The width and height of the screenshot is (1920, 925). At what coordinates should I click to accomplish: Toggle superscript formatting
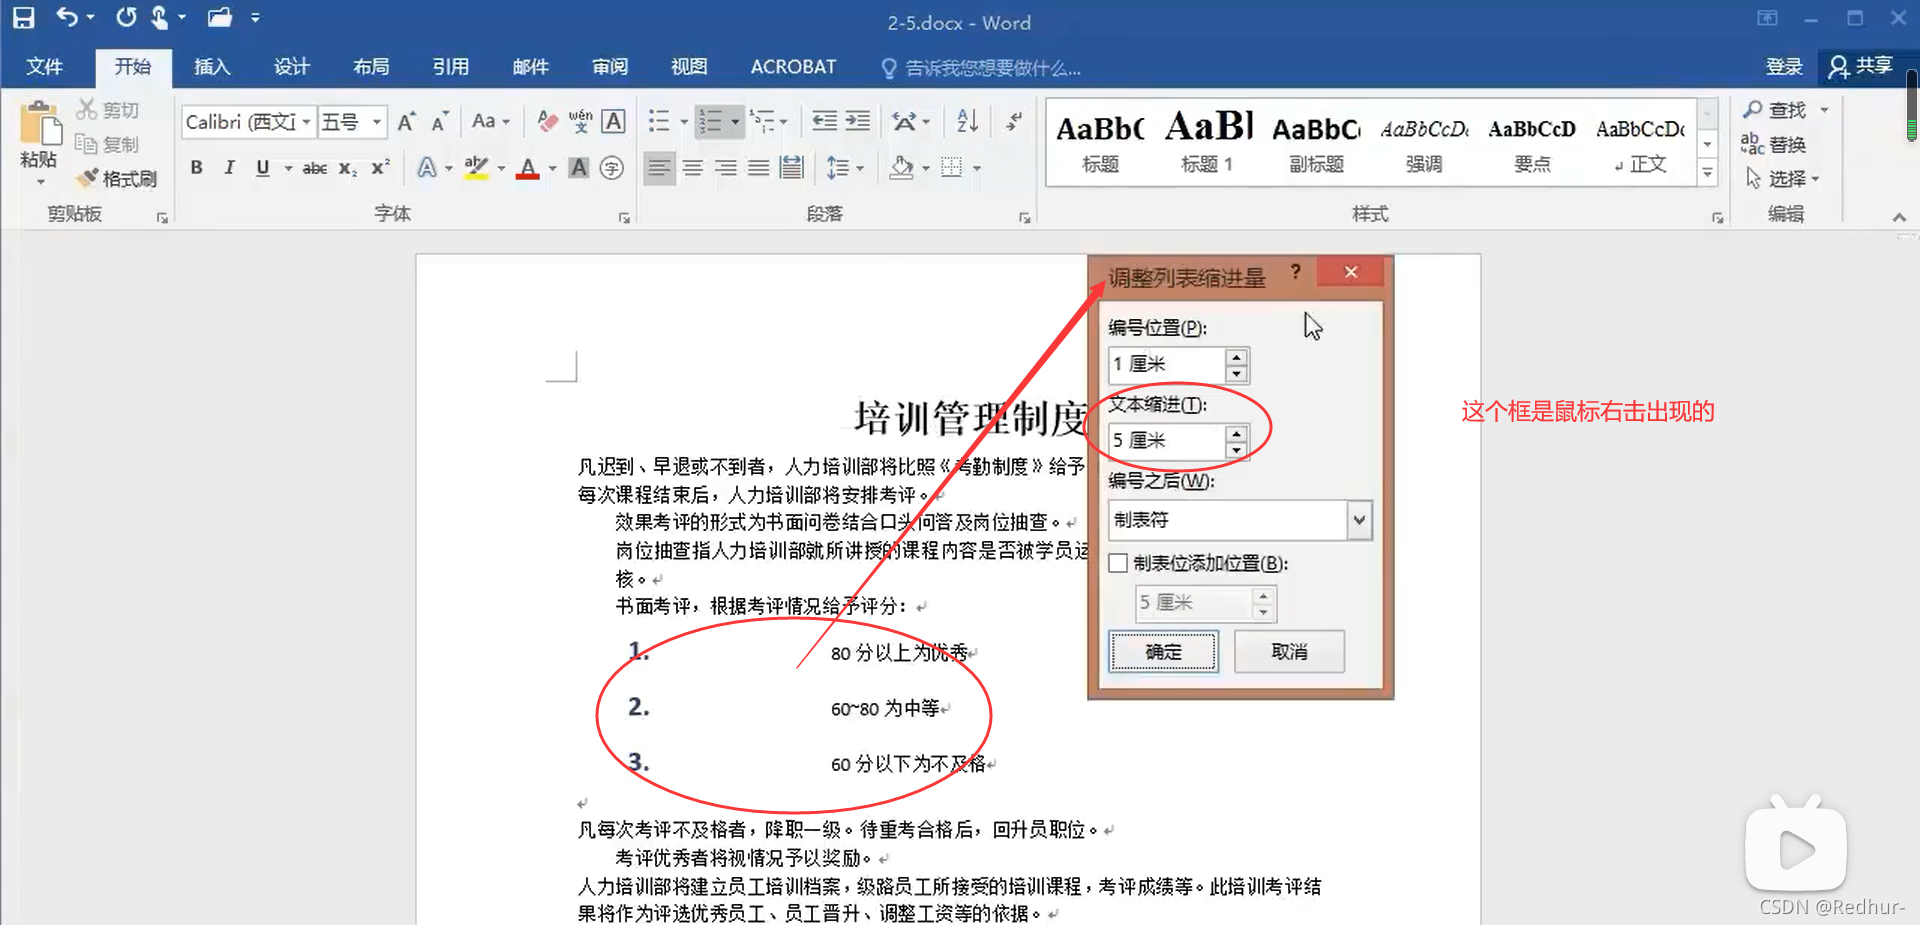click(378, 167)
